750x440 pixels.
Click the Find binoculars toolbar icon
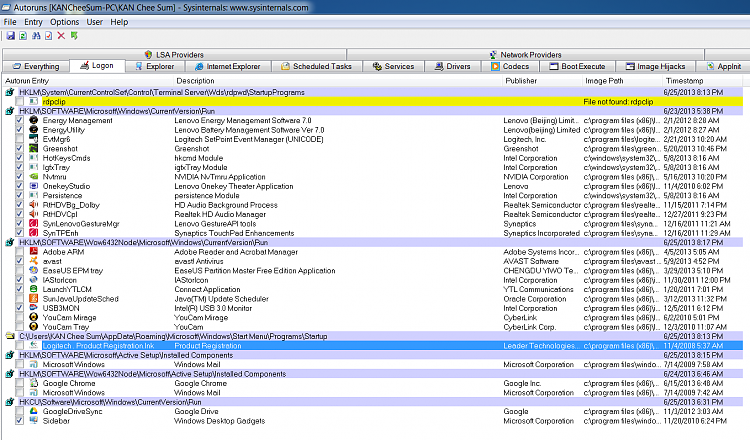[36, 36]
